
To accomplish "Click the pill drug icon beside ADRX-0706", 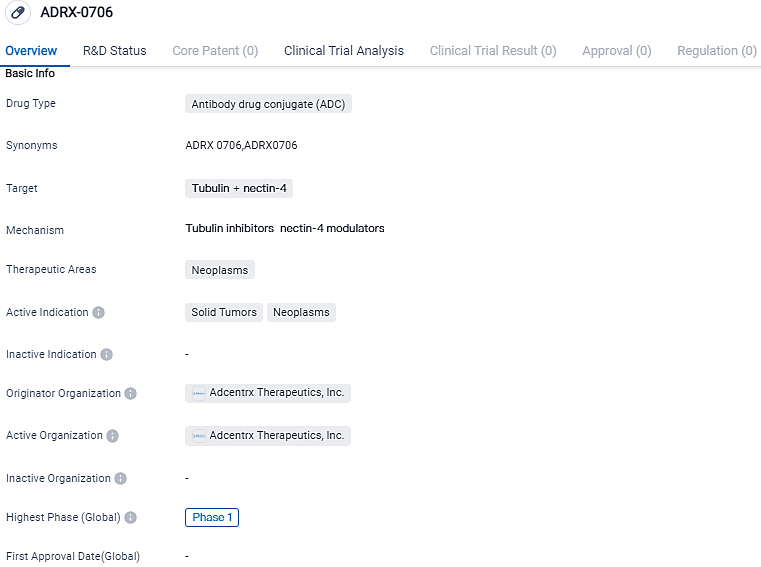I will click(18, 13).
